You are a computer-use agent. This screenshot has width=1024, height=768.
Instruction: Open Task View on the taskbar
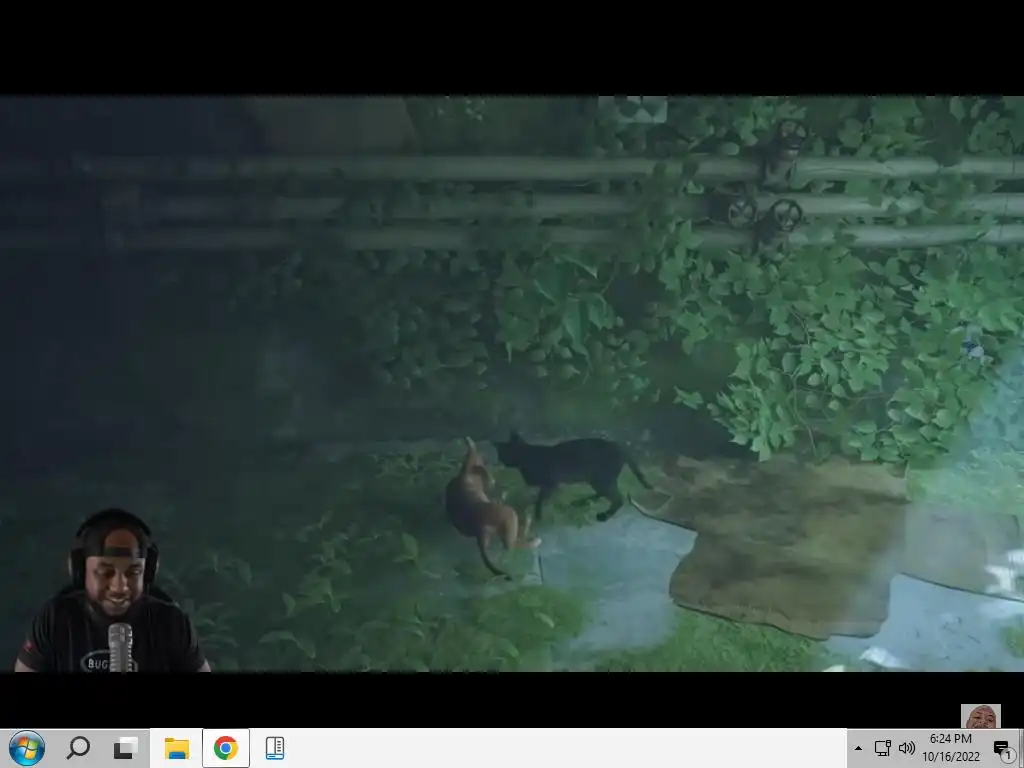click(125, 748)
